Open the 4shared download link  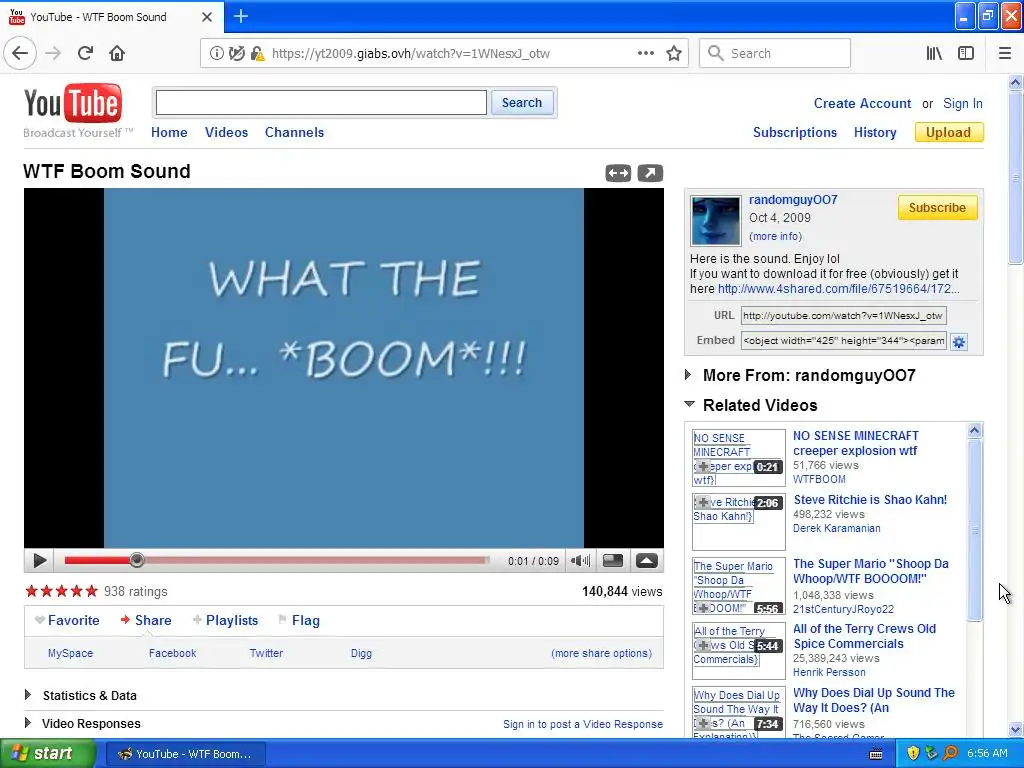tap(839, 289)
